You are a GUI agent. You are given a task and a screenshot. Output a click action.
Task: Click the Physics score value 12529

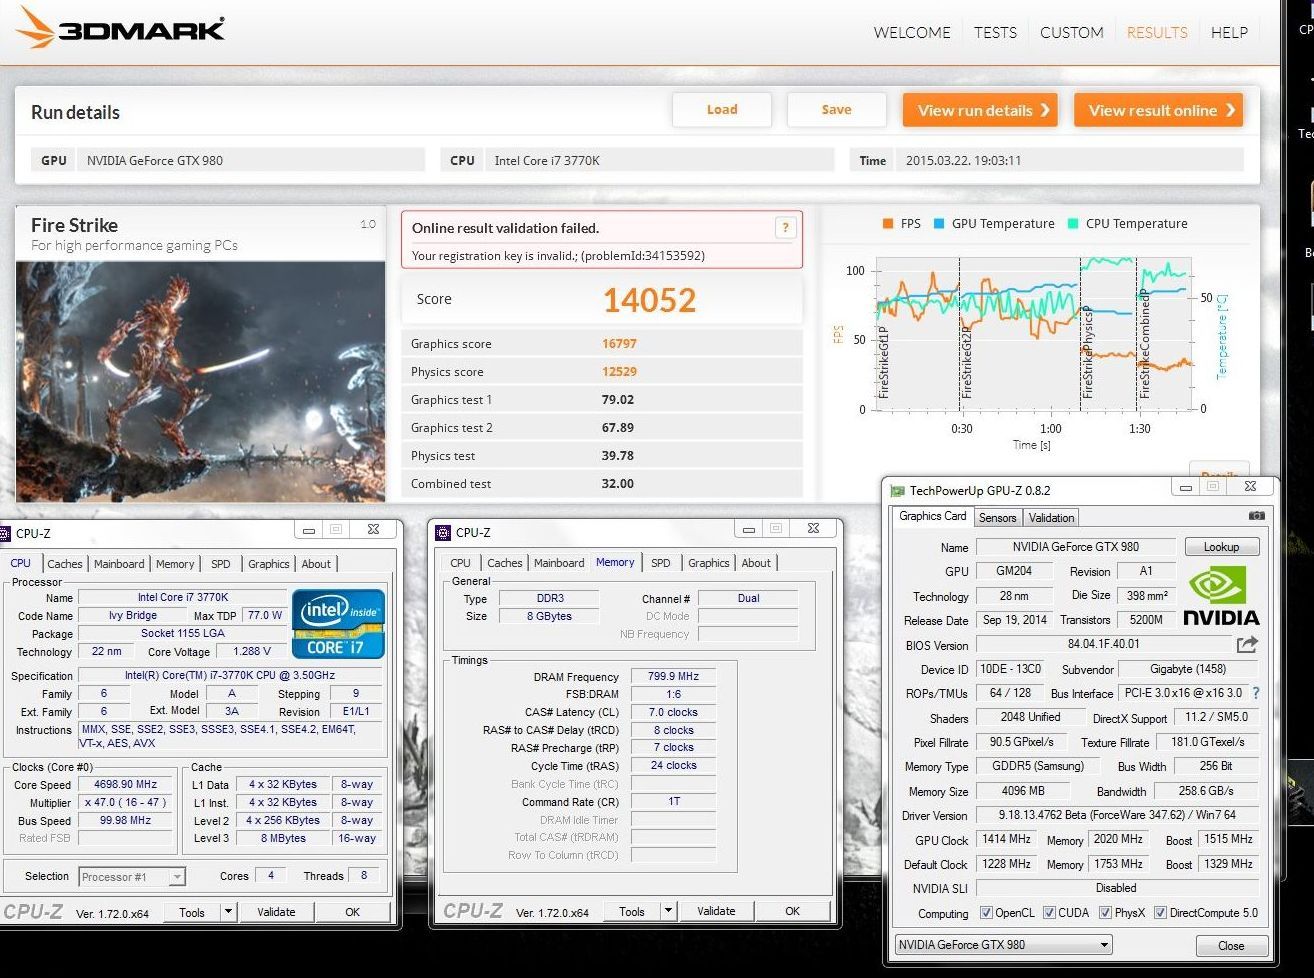[x=619, y=372]
